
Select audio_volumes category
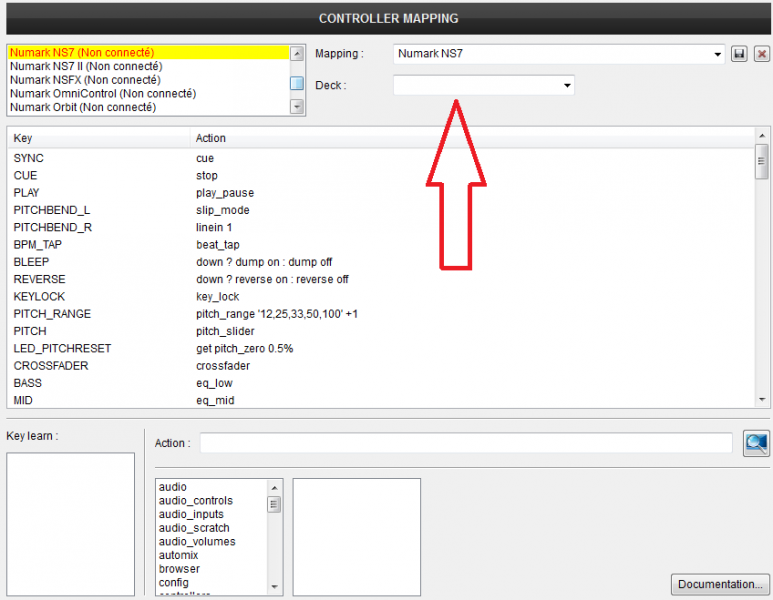(211, 541)
